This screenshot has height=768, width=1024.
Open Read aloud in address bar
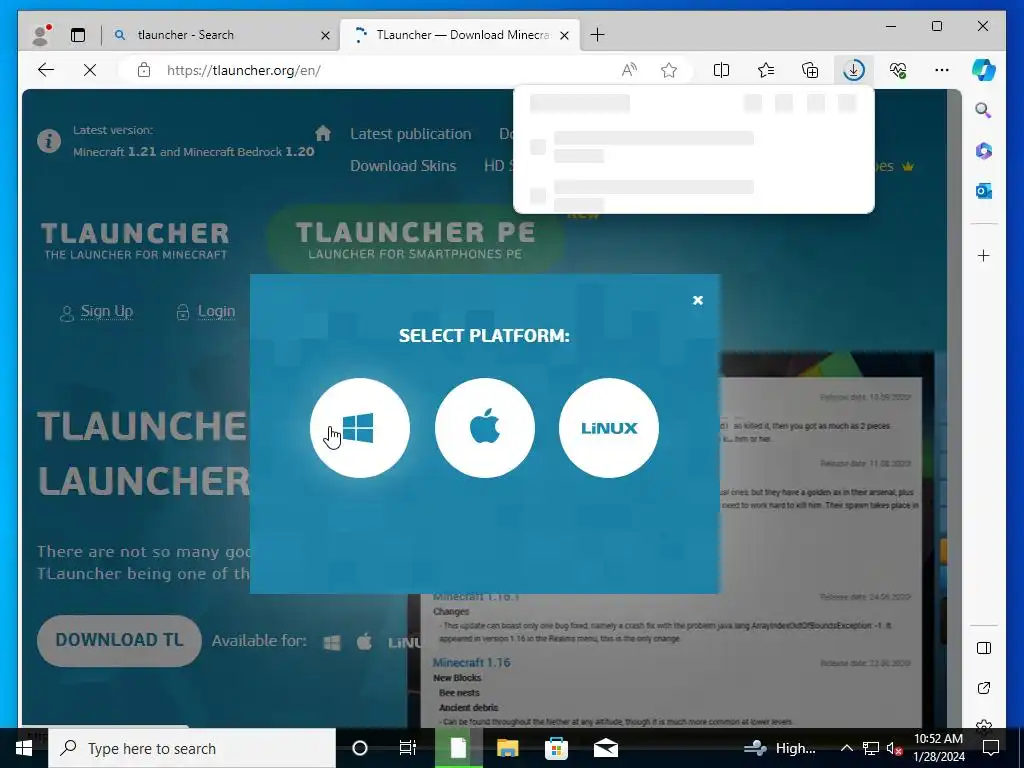point(629,70)
